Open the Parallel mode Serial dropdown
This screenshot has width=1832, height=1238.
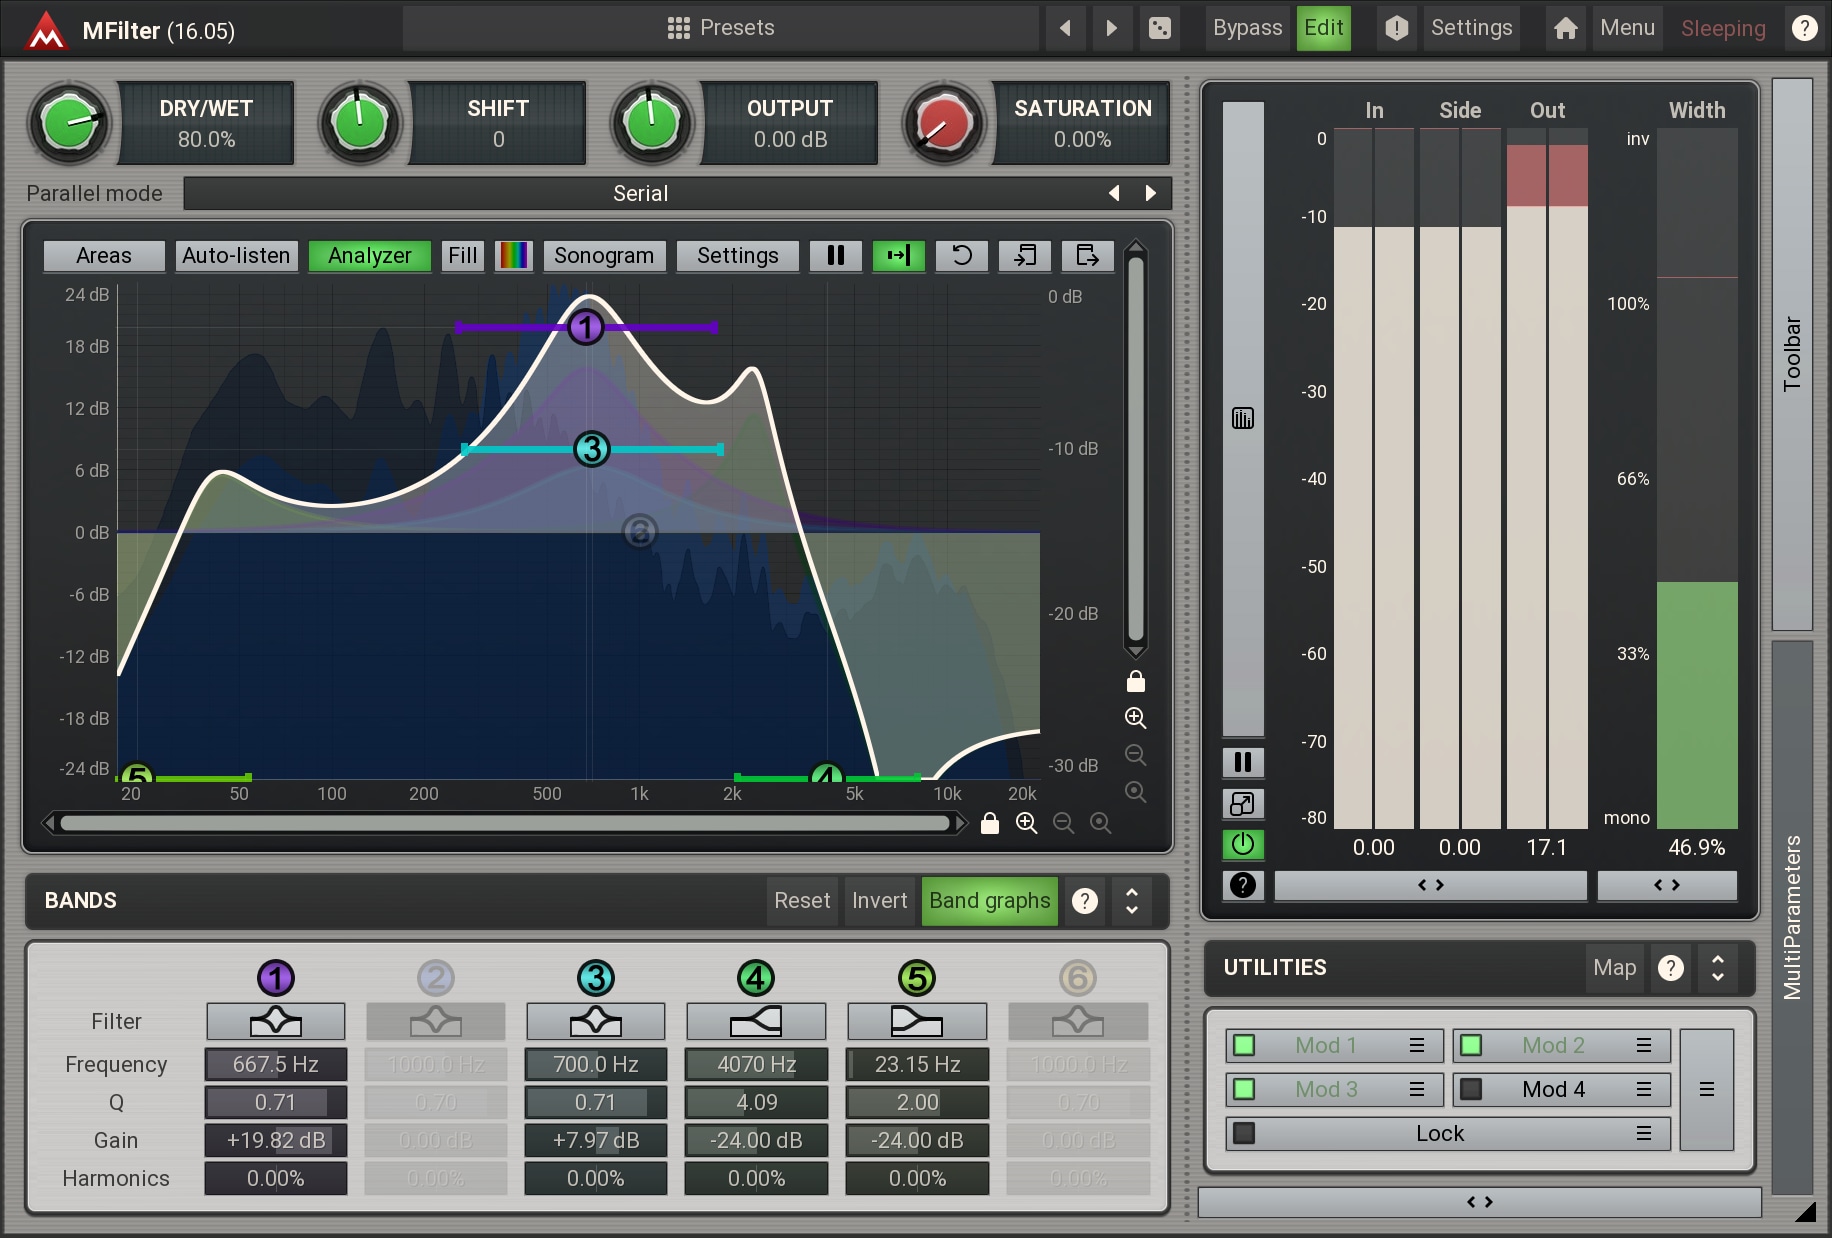(x=640, y=194)
